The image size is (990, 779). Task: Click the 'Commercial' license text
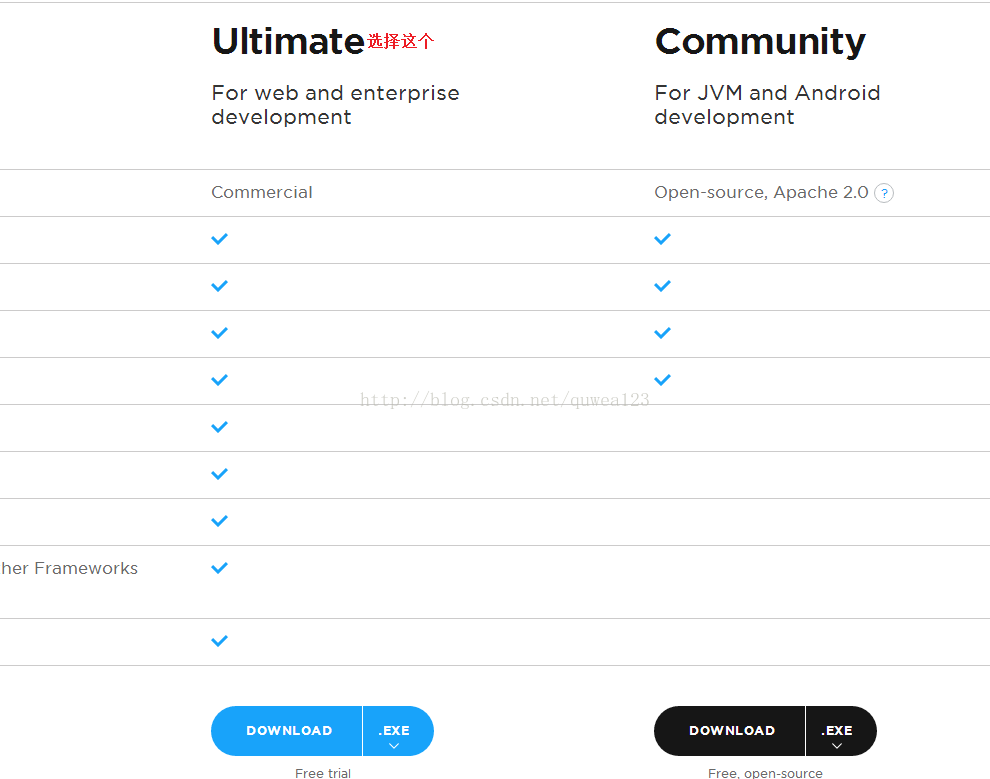(x=261, y=192)
